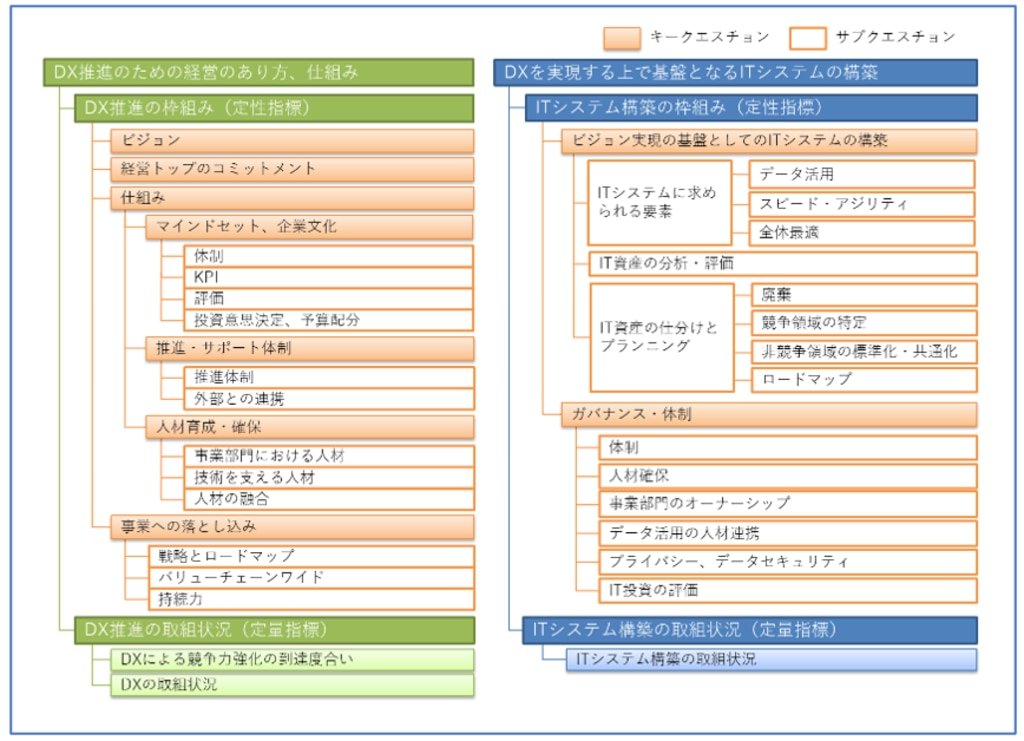Select 投資意思決定、予算配分 item

(329, 320)
